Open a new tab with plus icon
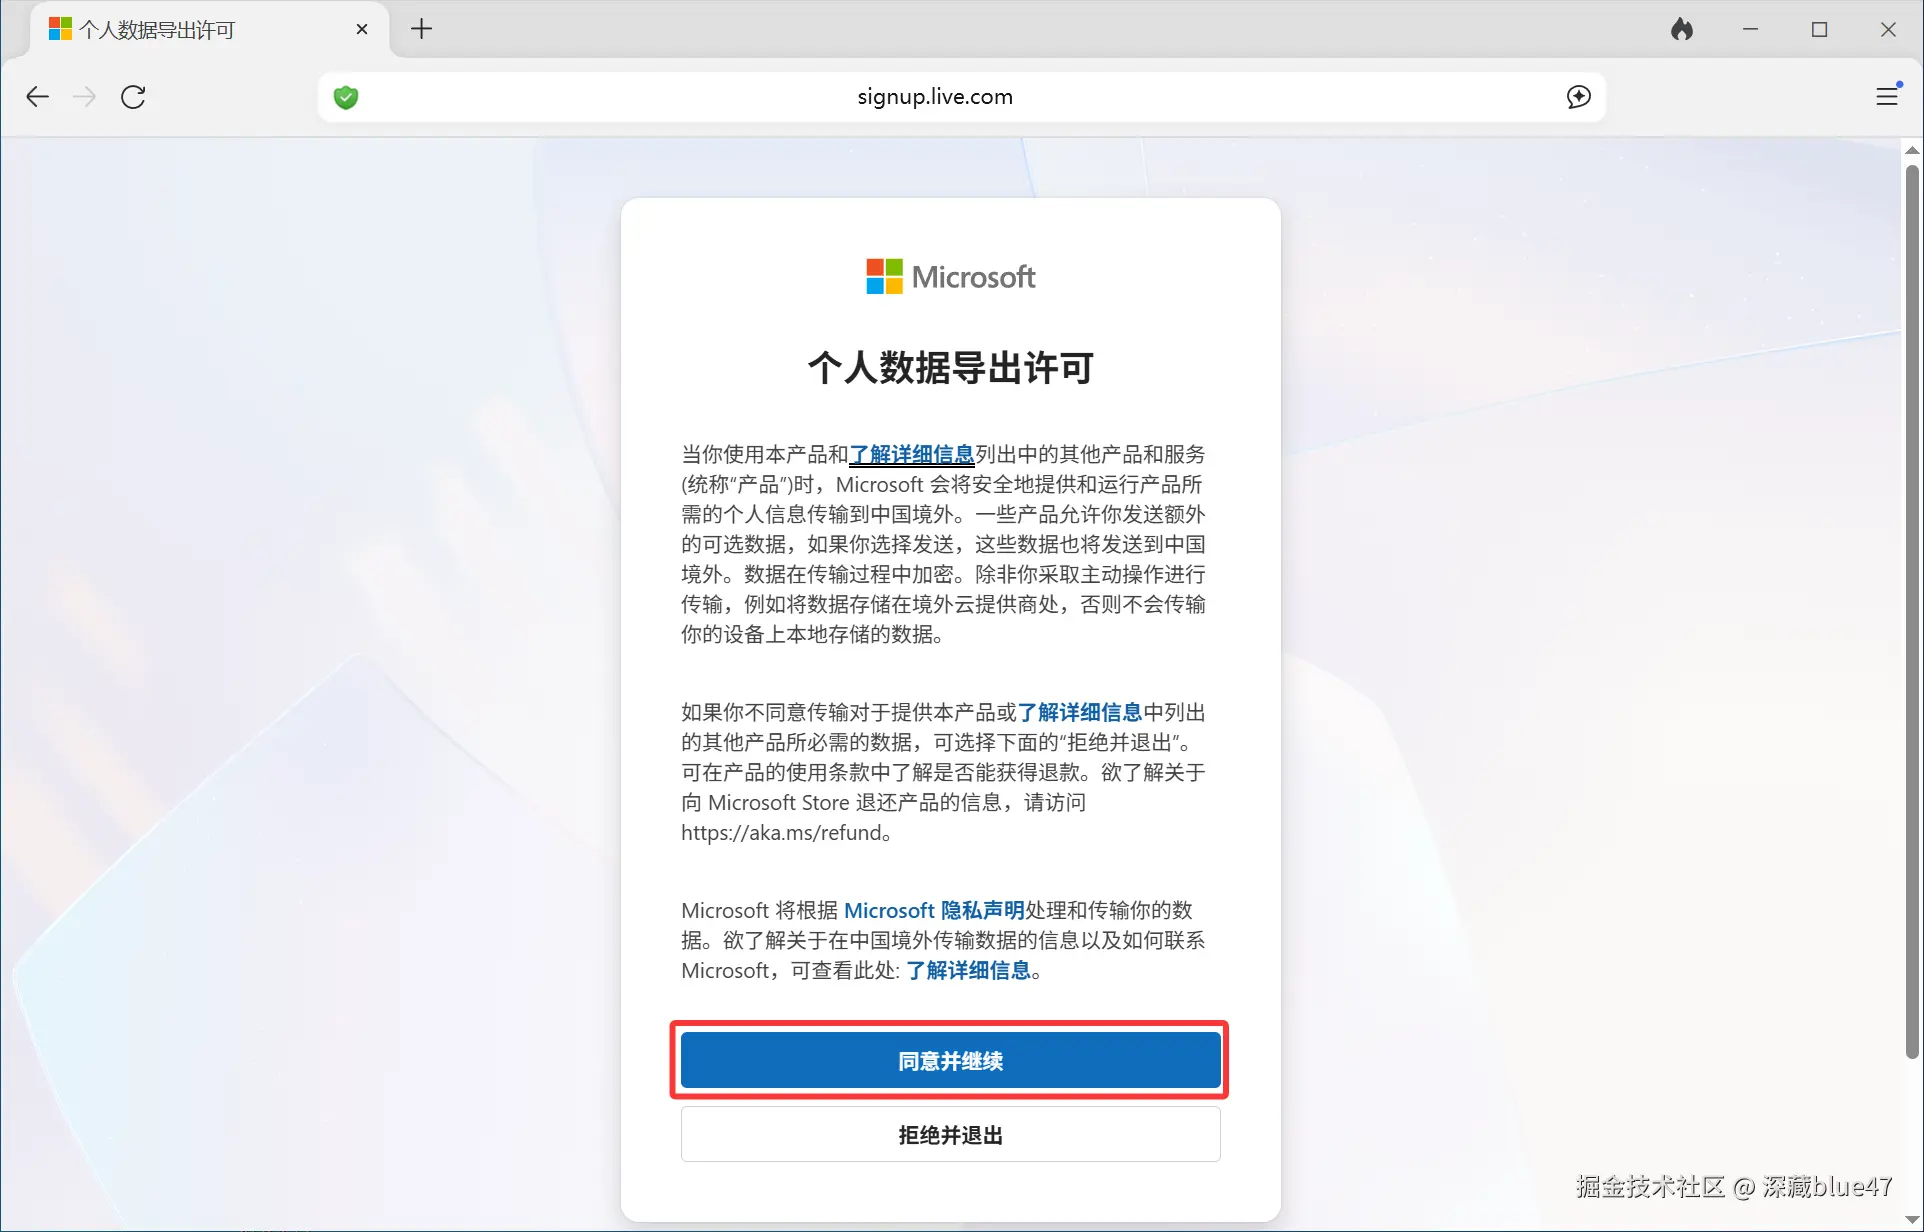This screenshot has width=1924, height=1232. click(422, 29)
